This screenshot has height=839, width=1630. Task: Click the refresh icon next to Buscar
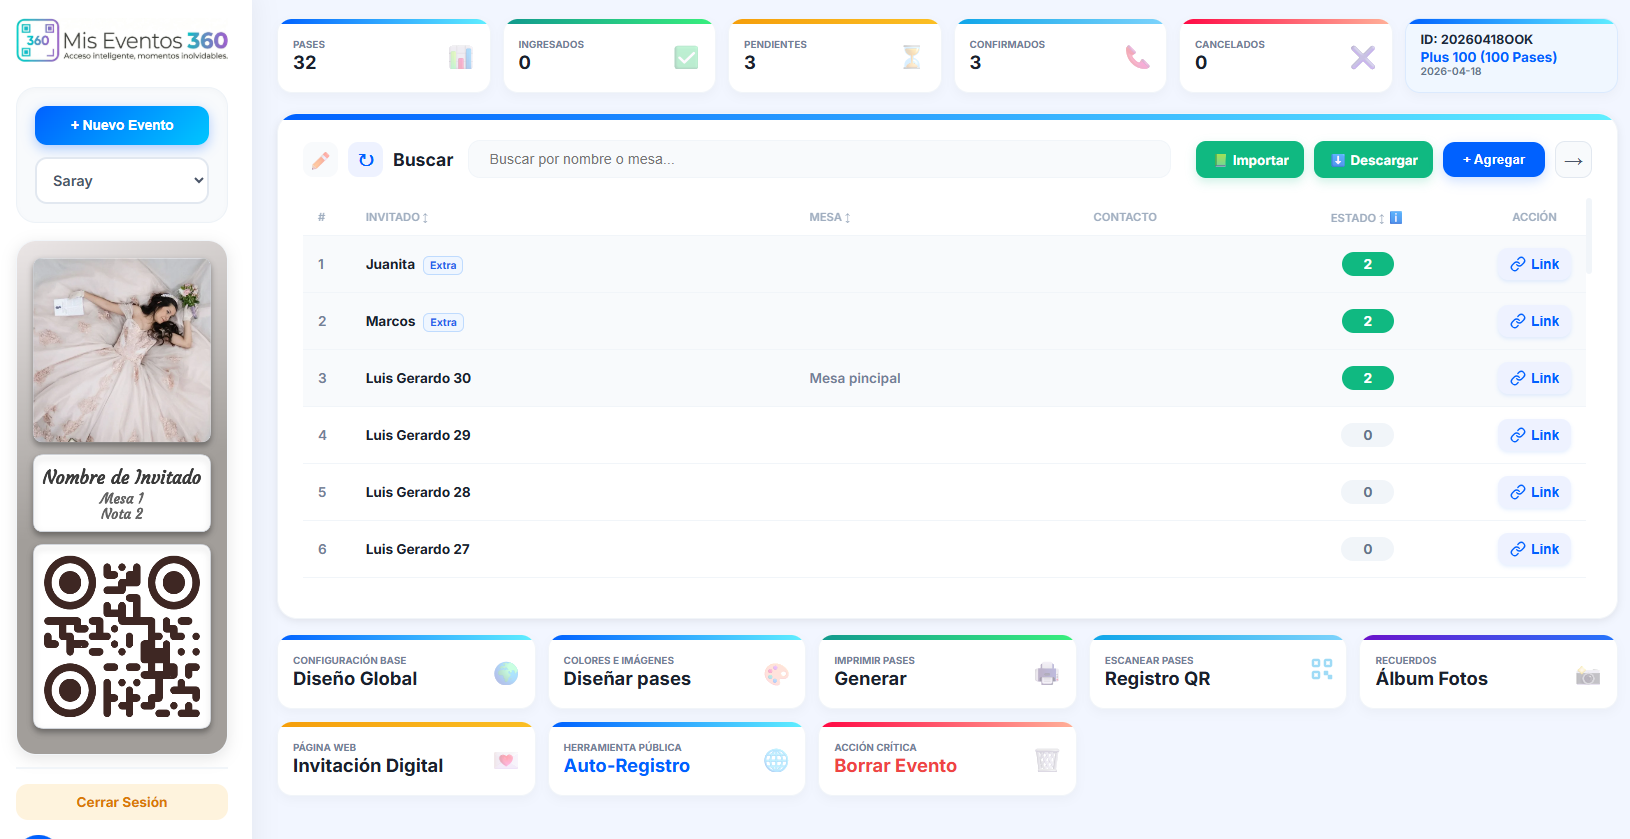point(366,160)
